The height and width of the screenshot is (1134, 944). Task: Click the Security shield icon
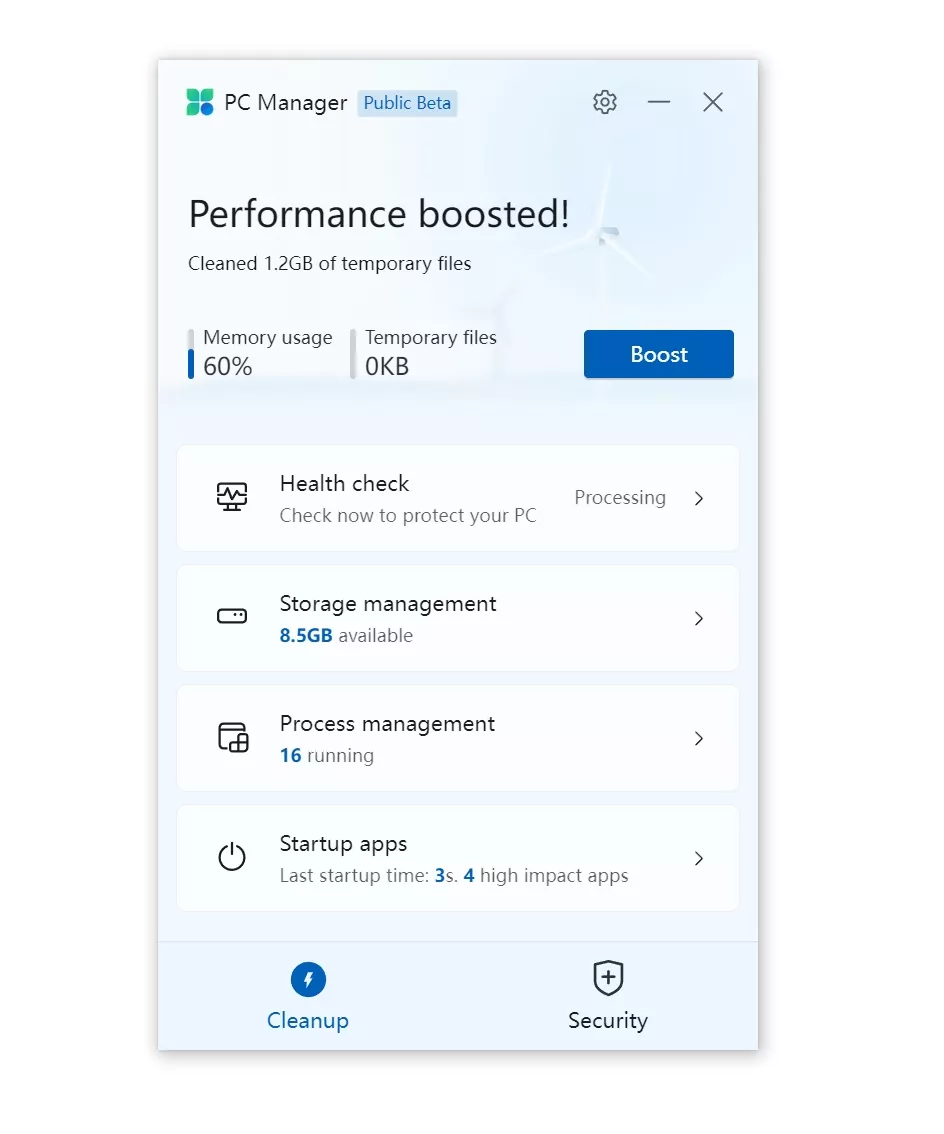(608, 979)
